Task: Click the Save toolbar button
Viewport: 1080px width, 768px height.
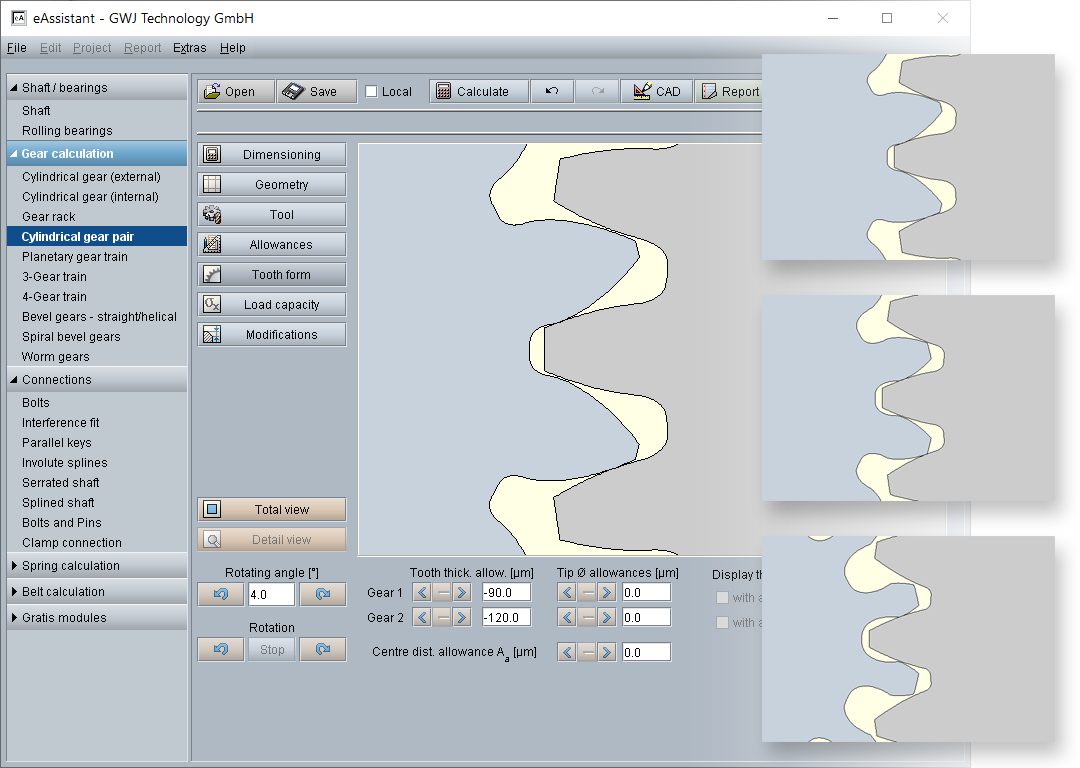Action: (x=316, y=91)
